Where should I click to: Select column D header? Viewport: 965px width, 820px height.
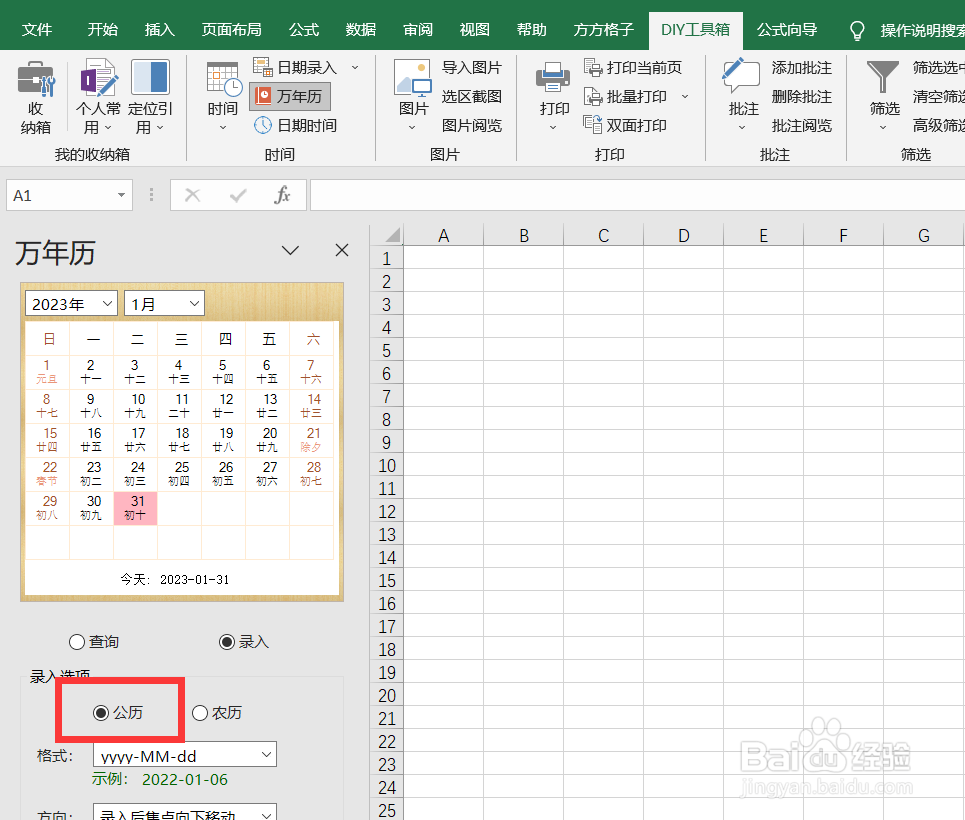[683, 235]
